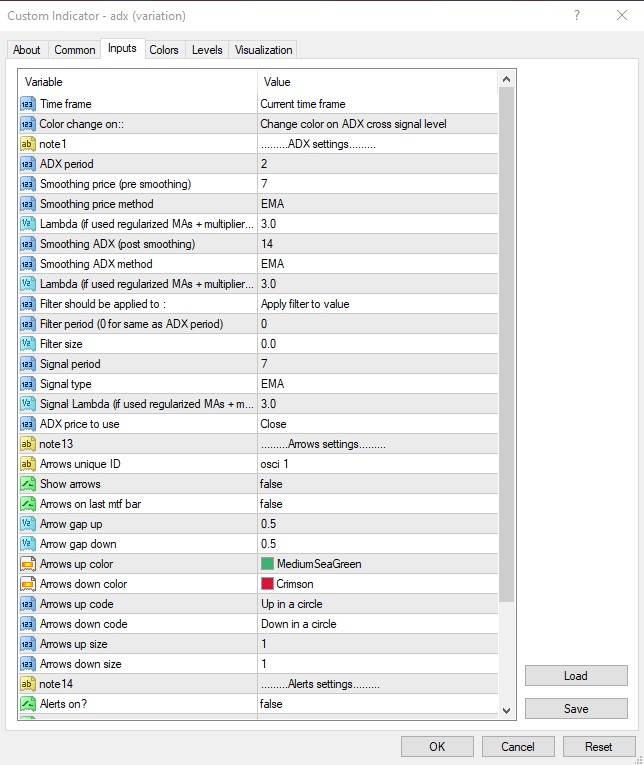
Task: Click the OK button
Action: tap(437, 746)
